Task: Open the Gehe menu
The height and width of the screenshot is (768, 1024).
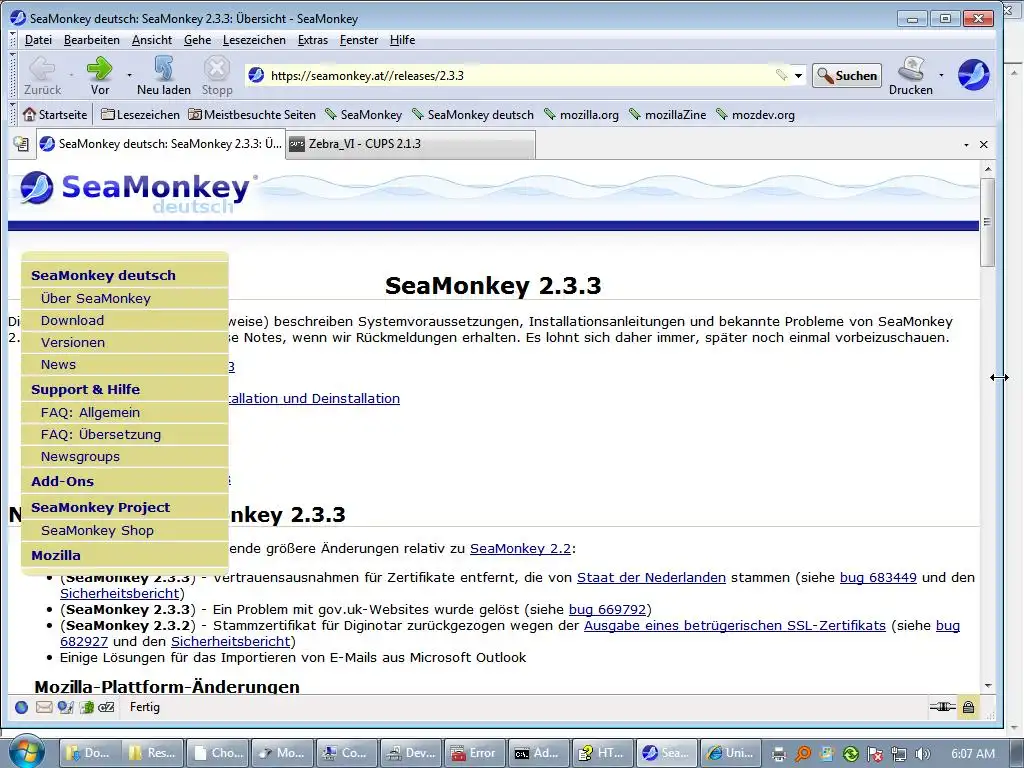Action: point(197,40)
